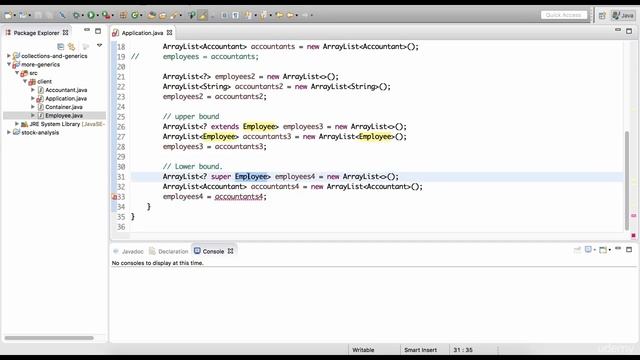Open the Open Console dropdown arrow
The height and width of the screenshot is (360, 640).
609,250
